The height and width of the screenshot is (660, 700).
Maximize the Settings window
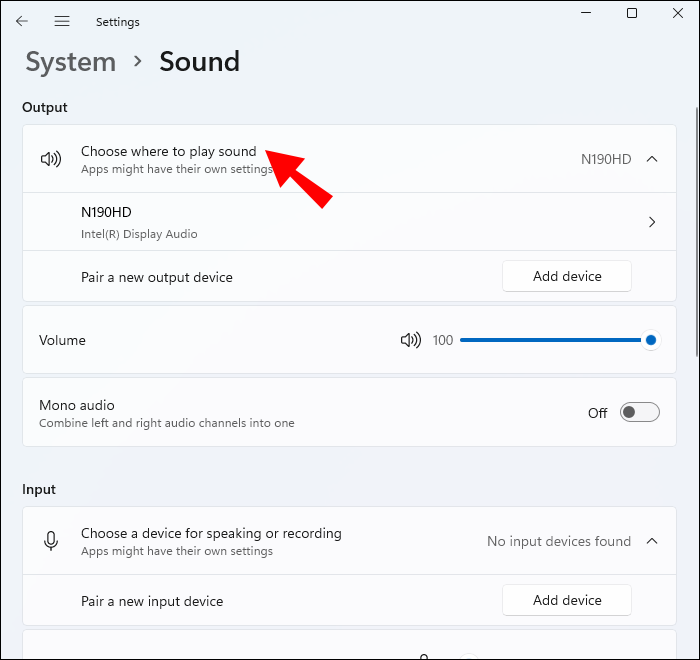[632, 13]
